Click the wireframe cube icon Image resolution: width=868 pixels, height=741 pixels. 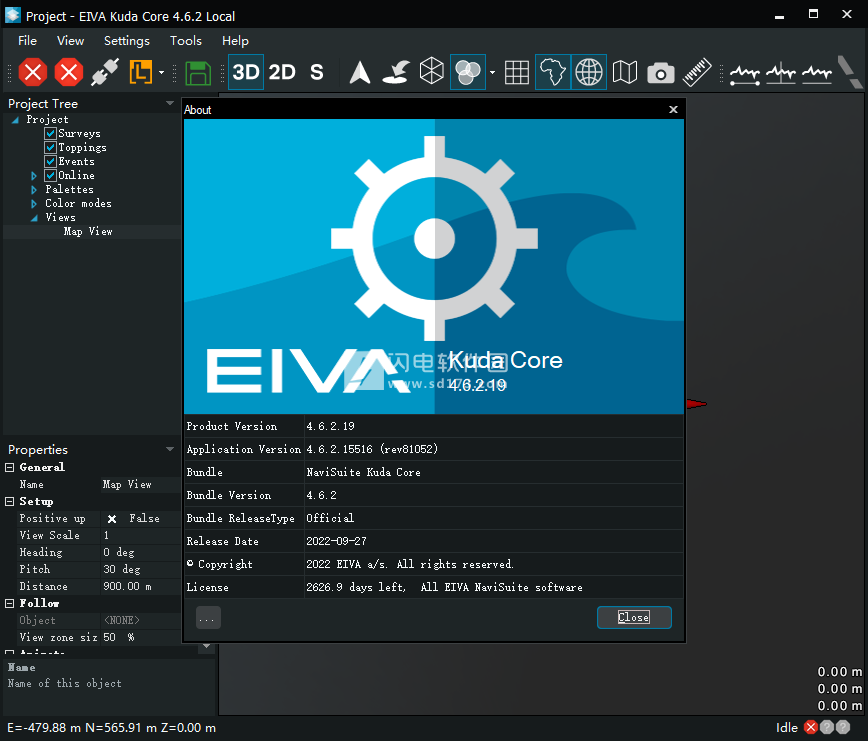pos(432,72)
